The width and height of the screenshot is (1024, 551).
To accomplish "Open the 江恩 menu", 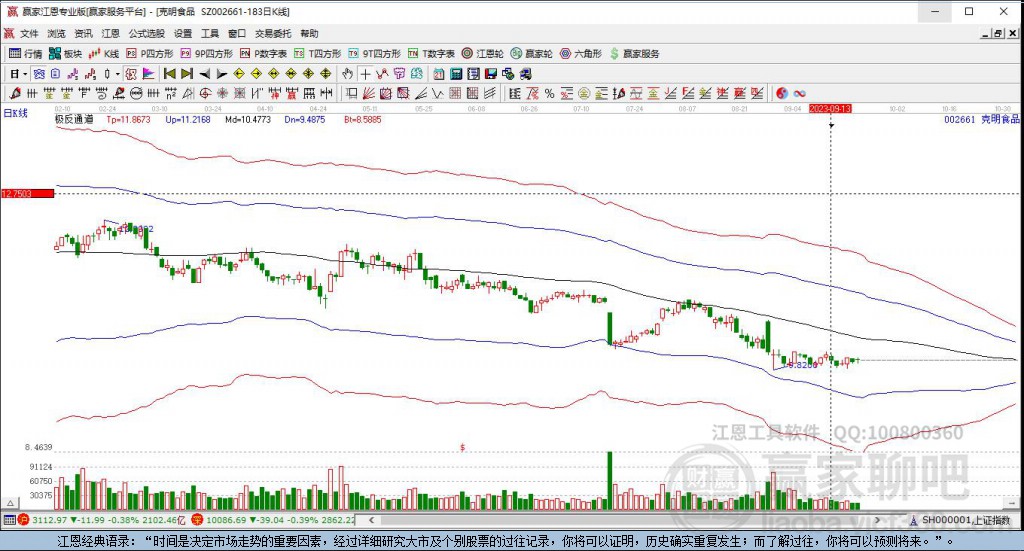I will (x=110, y=33).
